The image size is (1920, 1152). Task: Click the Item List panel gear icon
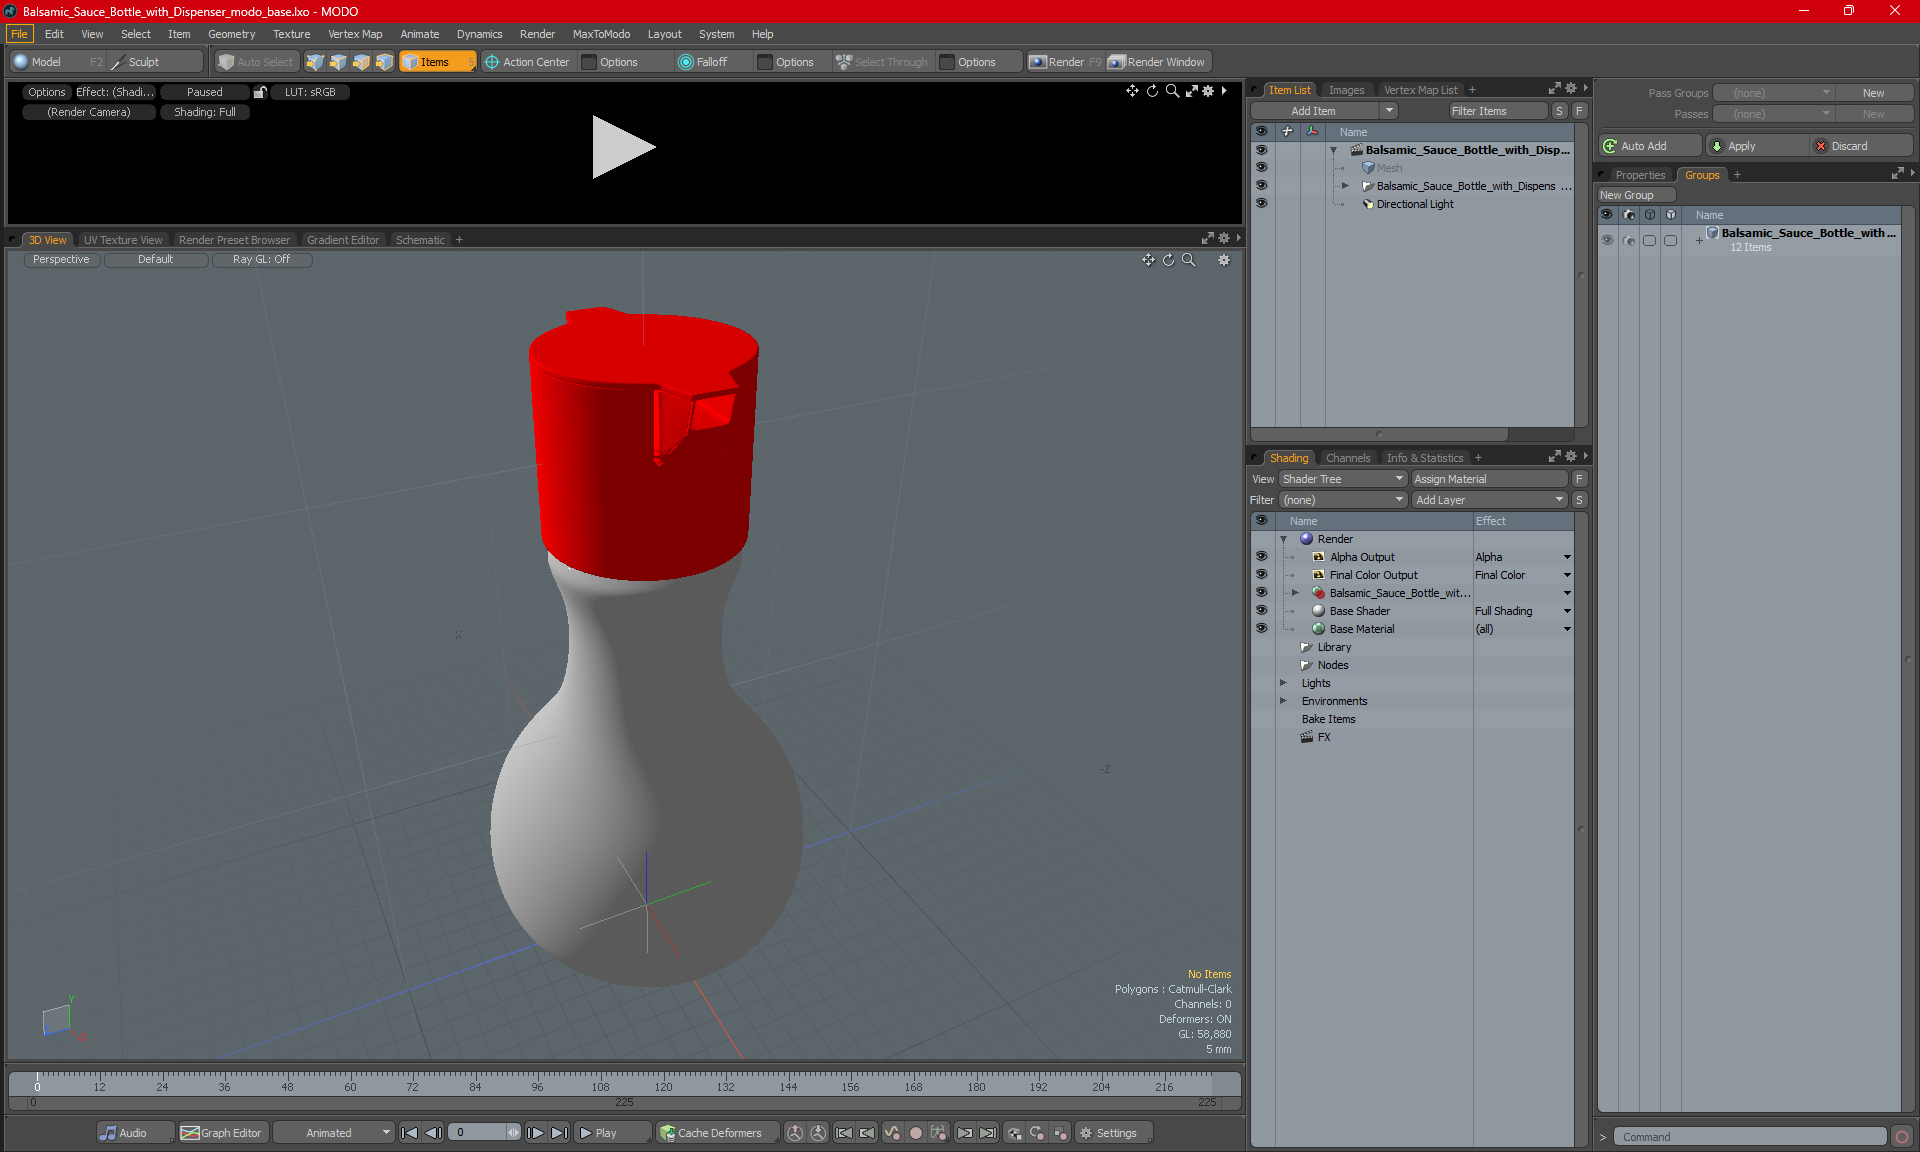[x=1571, y=89]
